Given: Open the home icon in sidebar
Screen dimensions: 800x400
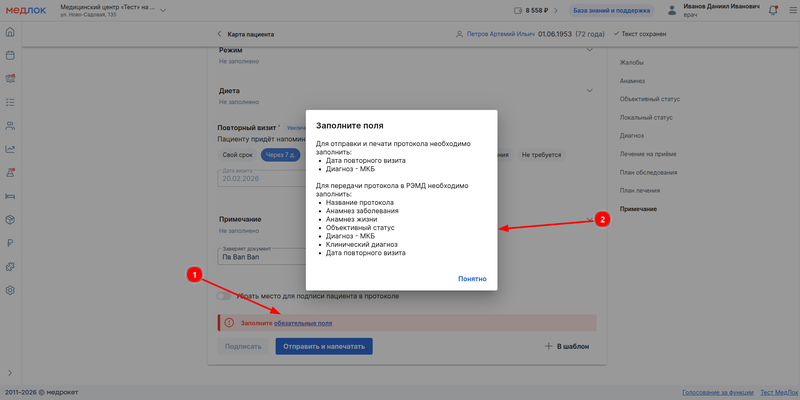Looking at the screenshot, I should tap(10, 32).
